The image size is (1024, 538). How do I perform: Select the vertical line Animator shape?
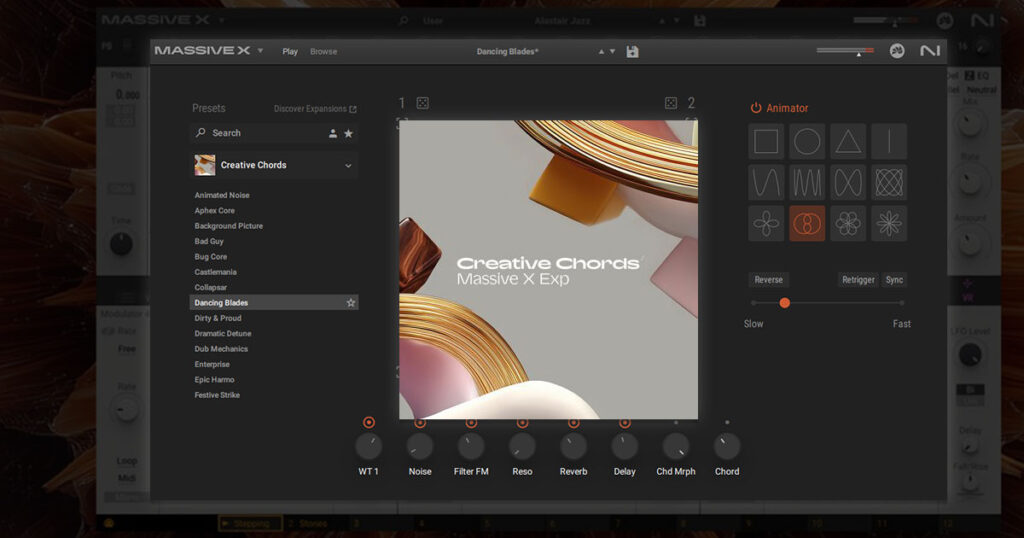point(889,141)
